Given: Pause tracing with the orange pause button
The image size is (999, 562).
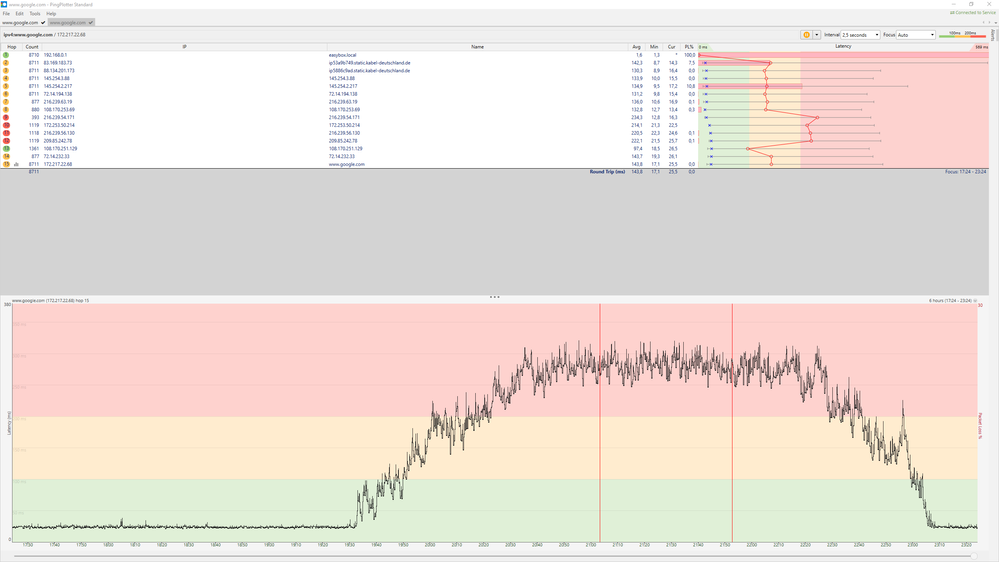Looking at the screenshot, I should 806,35.
